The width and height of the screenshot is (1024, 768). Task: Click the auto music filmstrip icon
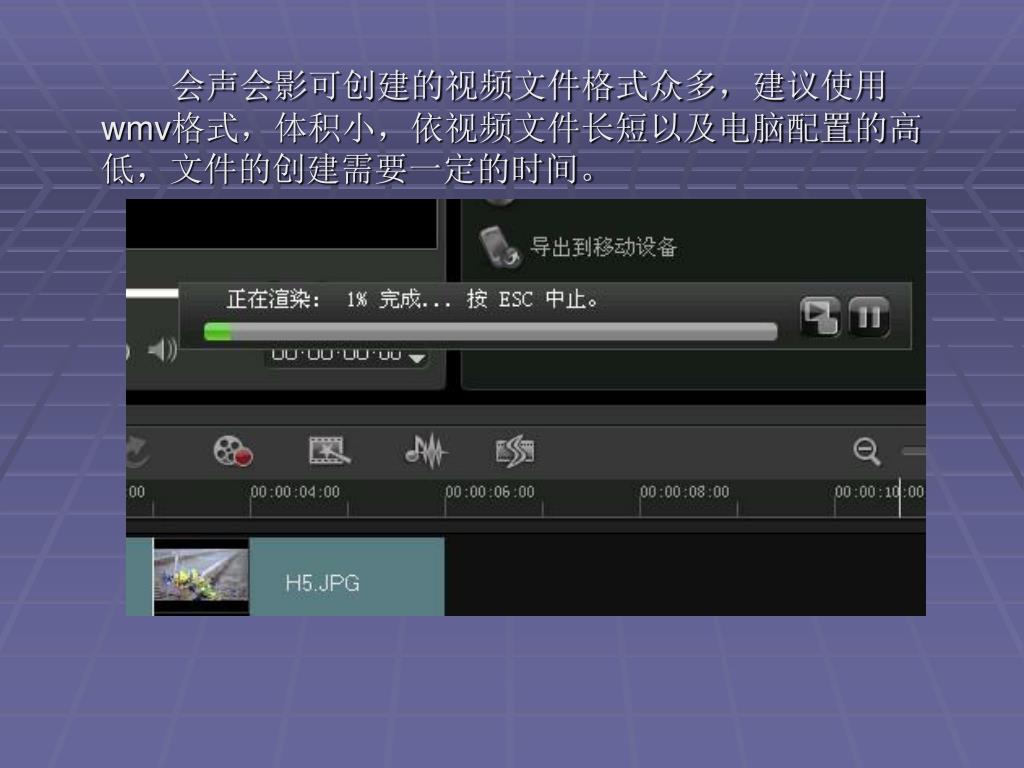(515, 451)
